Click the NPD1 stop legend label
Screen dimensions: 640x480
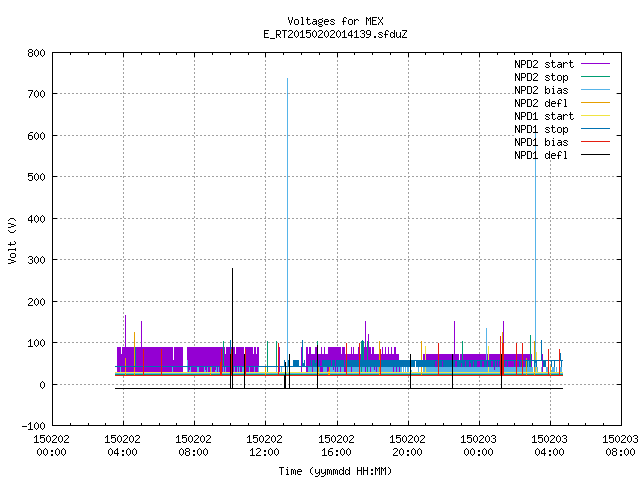pos(541,129)
